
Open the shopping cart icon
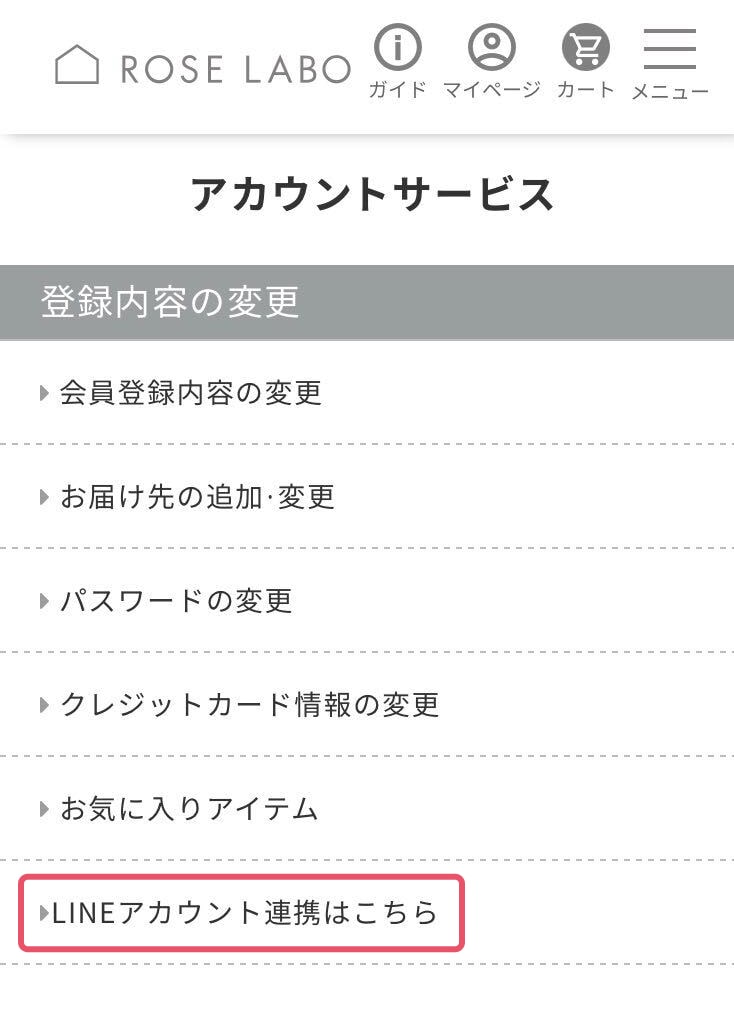tap(586, 47)
